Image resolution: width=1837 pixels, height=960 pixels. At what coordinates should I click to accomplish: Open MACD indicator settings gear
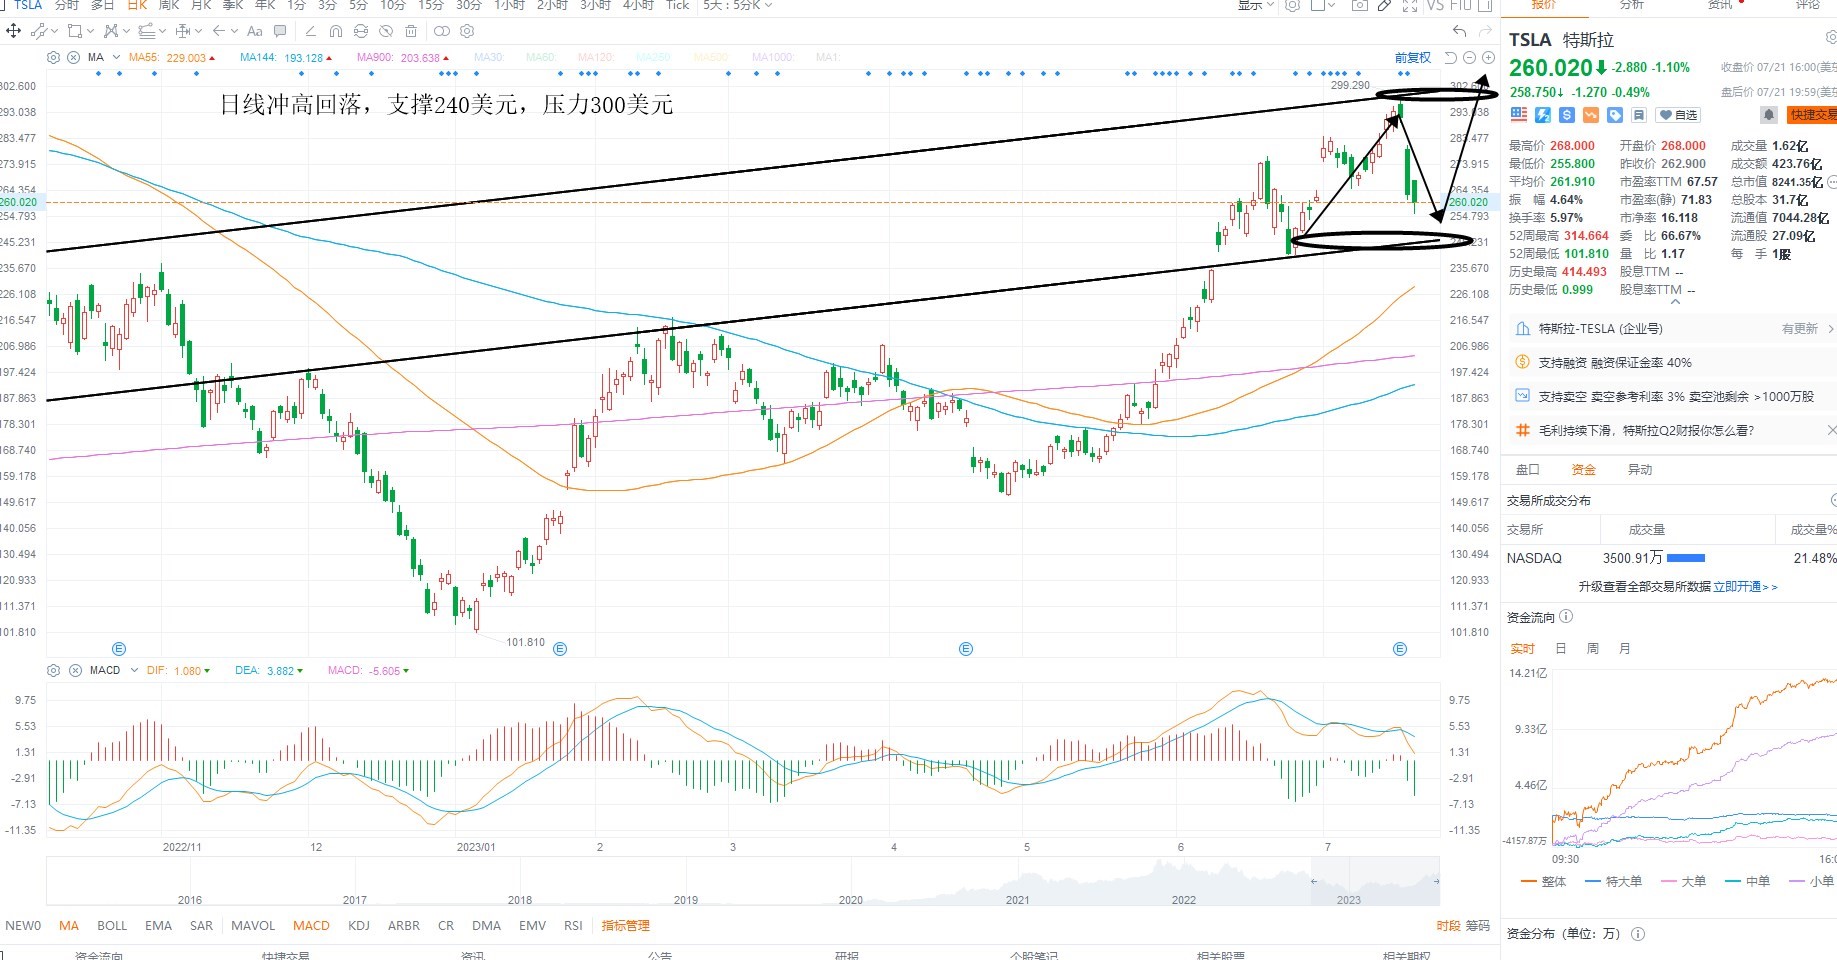pos(54,670)
